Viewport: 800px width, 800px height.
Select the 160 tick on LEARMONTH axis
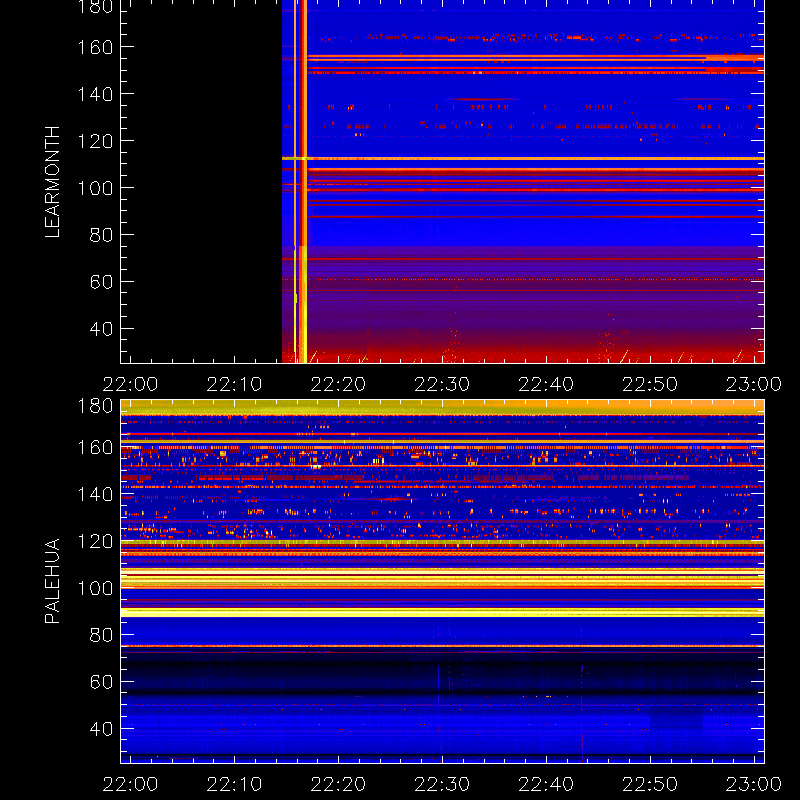(x=95, y=47)
